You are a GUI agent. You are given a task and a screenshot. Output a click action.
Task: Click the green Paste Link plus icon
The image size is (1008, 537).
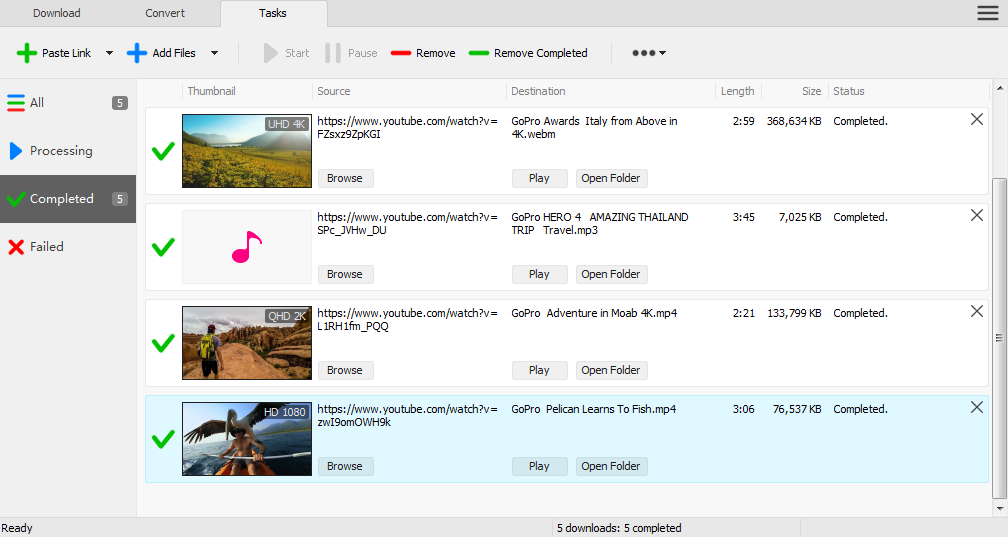(26, 53)
